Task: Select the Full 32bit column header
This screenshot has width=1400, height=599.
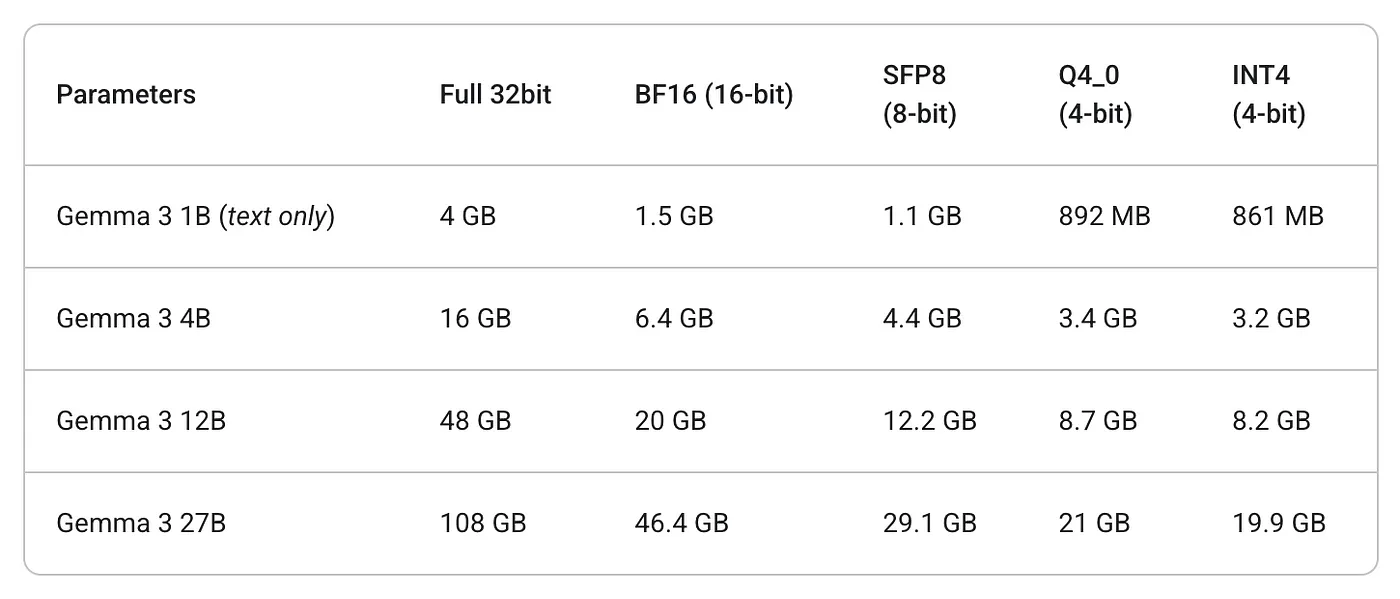Action: tap(495, 95)
